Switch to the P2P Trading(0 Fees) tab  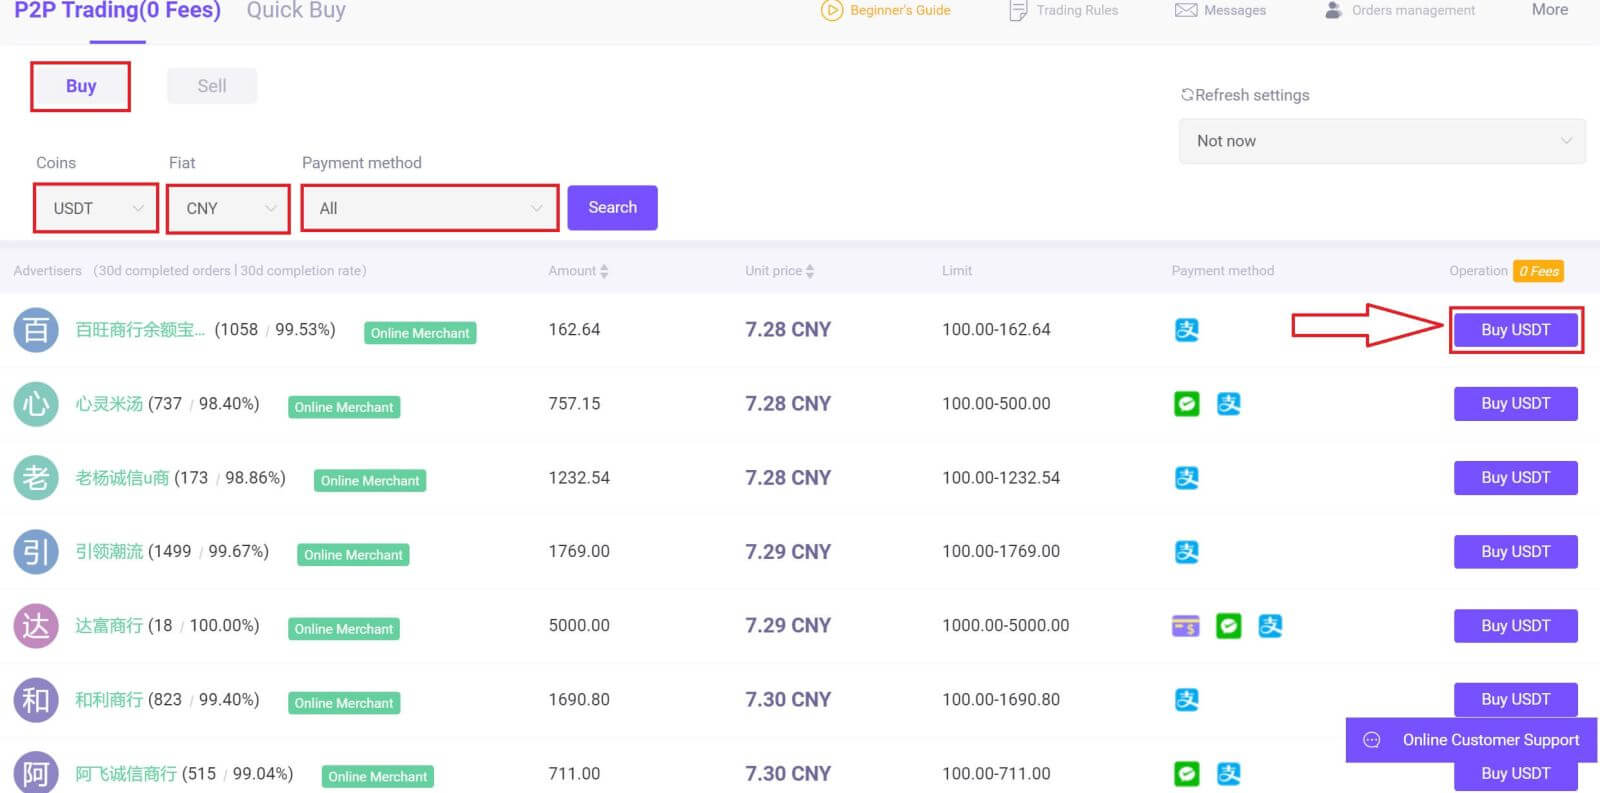(x=117, y=11)
